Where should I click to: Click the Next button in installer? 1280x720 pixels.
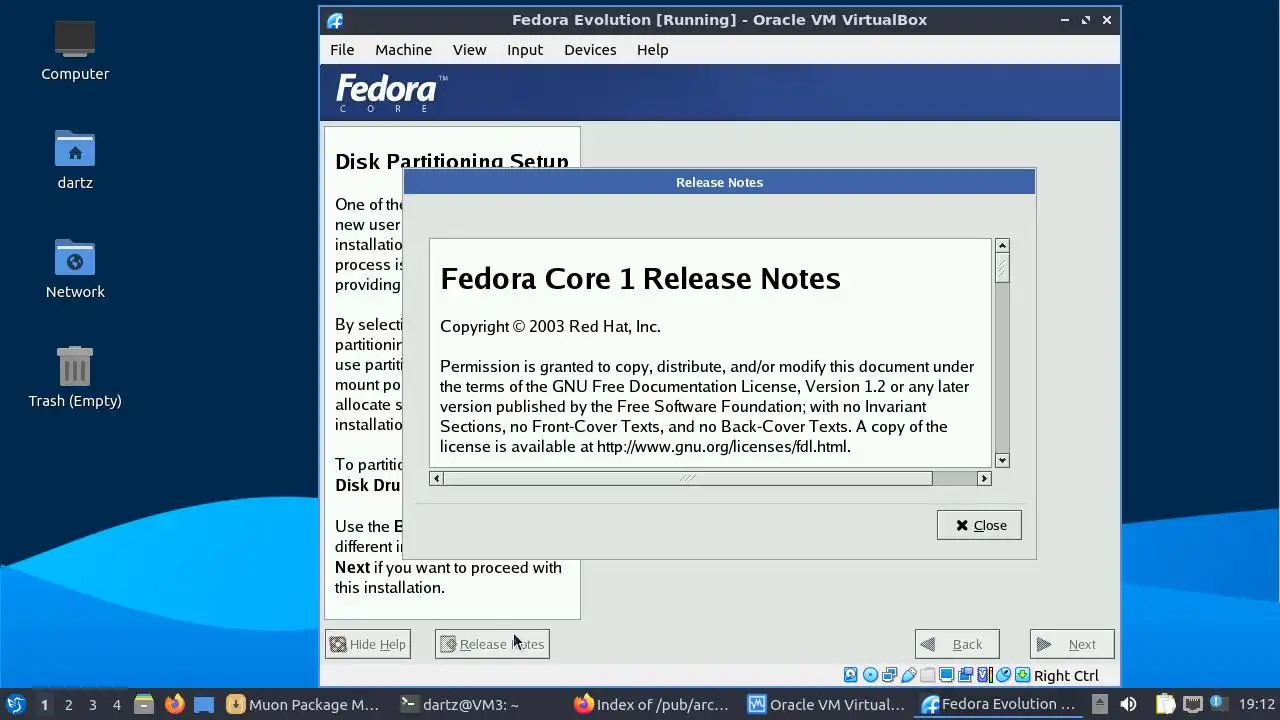pos(1072,644)
